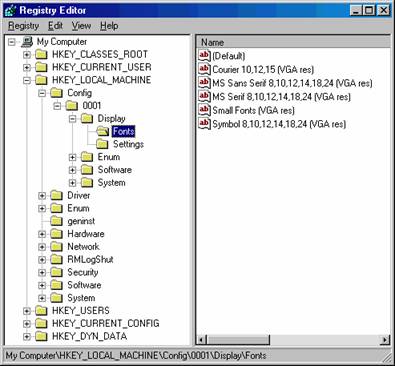Expand the HKEY_DYN_DATA hive
This screenshot has width=395, height=366.
tap(27, 337)
